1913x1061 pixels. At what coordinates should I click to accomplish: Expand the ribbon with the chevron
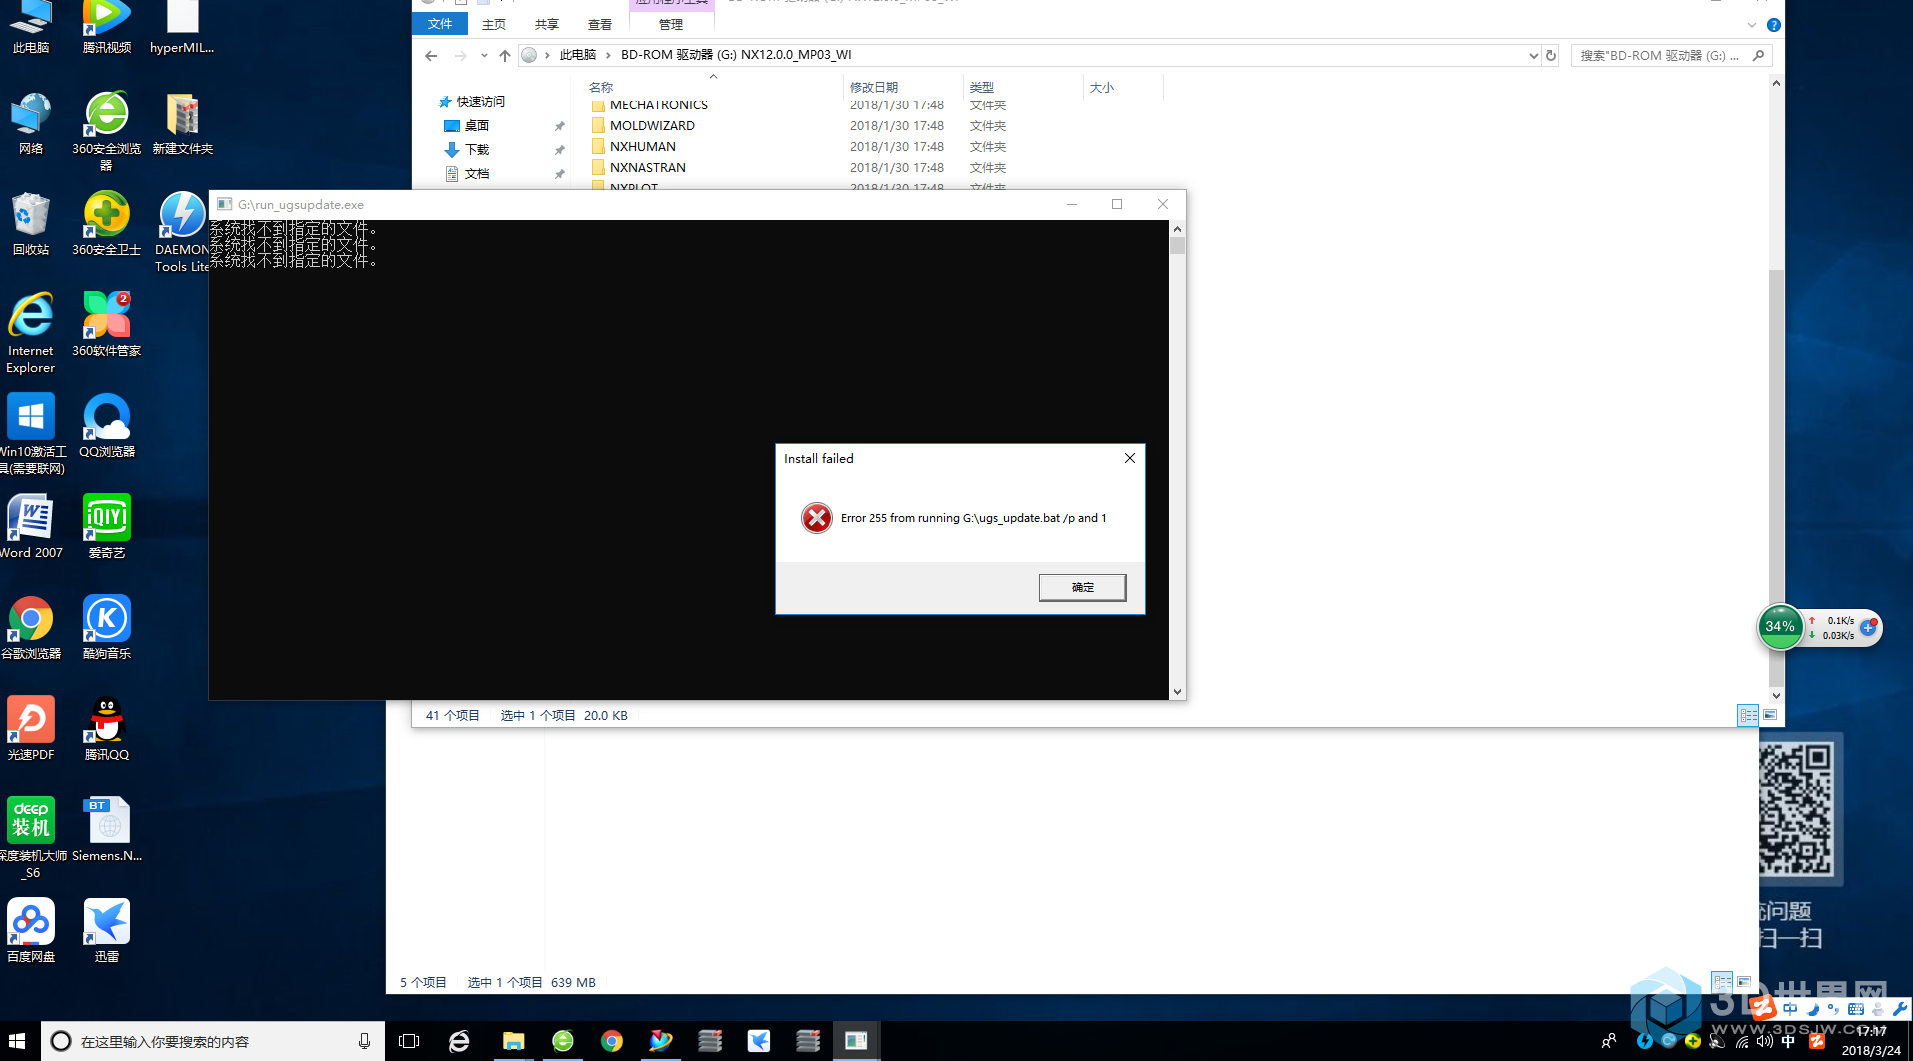[1752, 25]
